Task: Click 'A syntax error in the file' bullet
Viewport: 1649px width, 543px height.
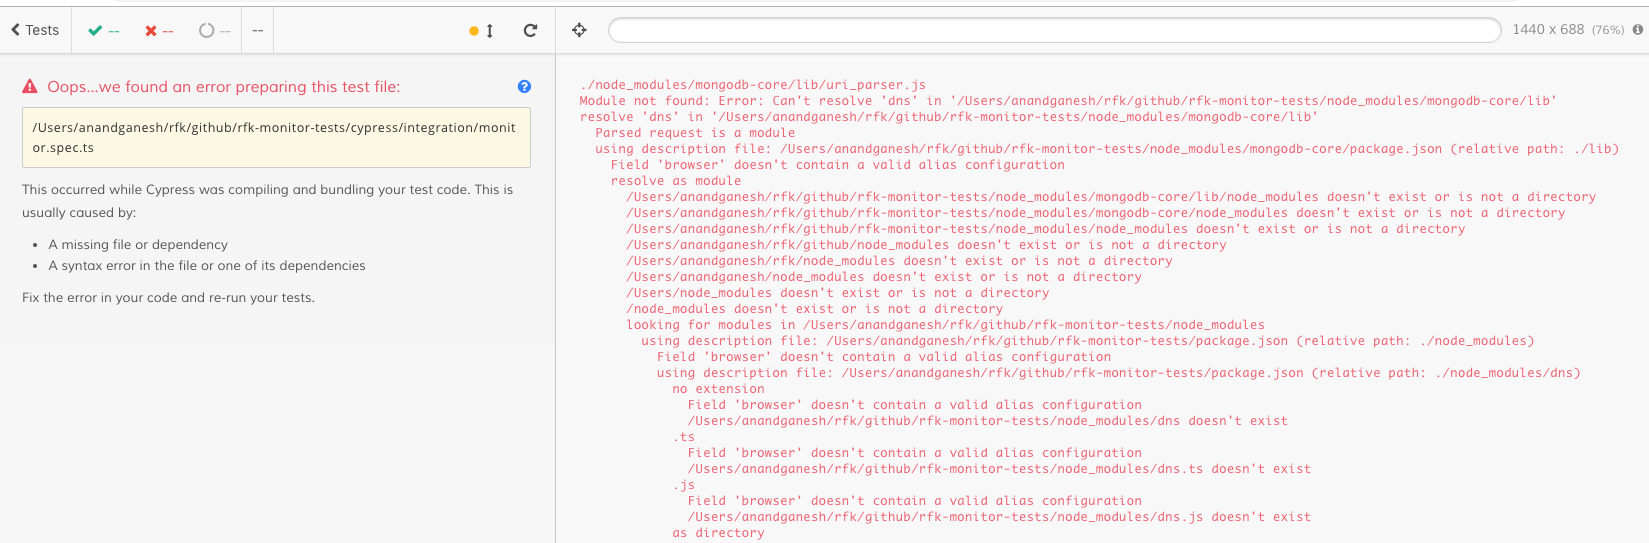Action: 207,265
